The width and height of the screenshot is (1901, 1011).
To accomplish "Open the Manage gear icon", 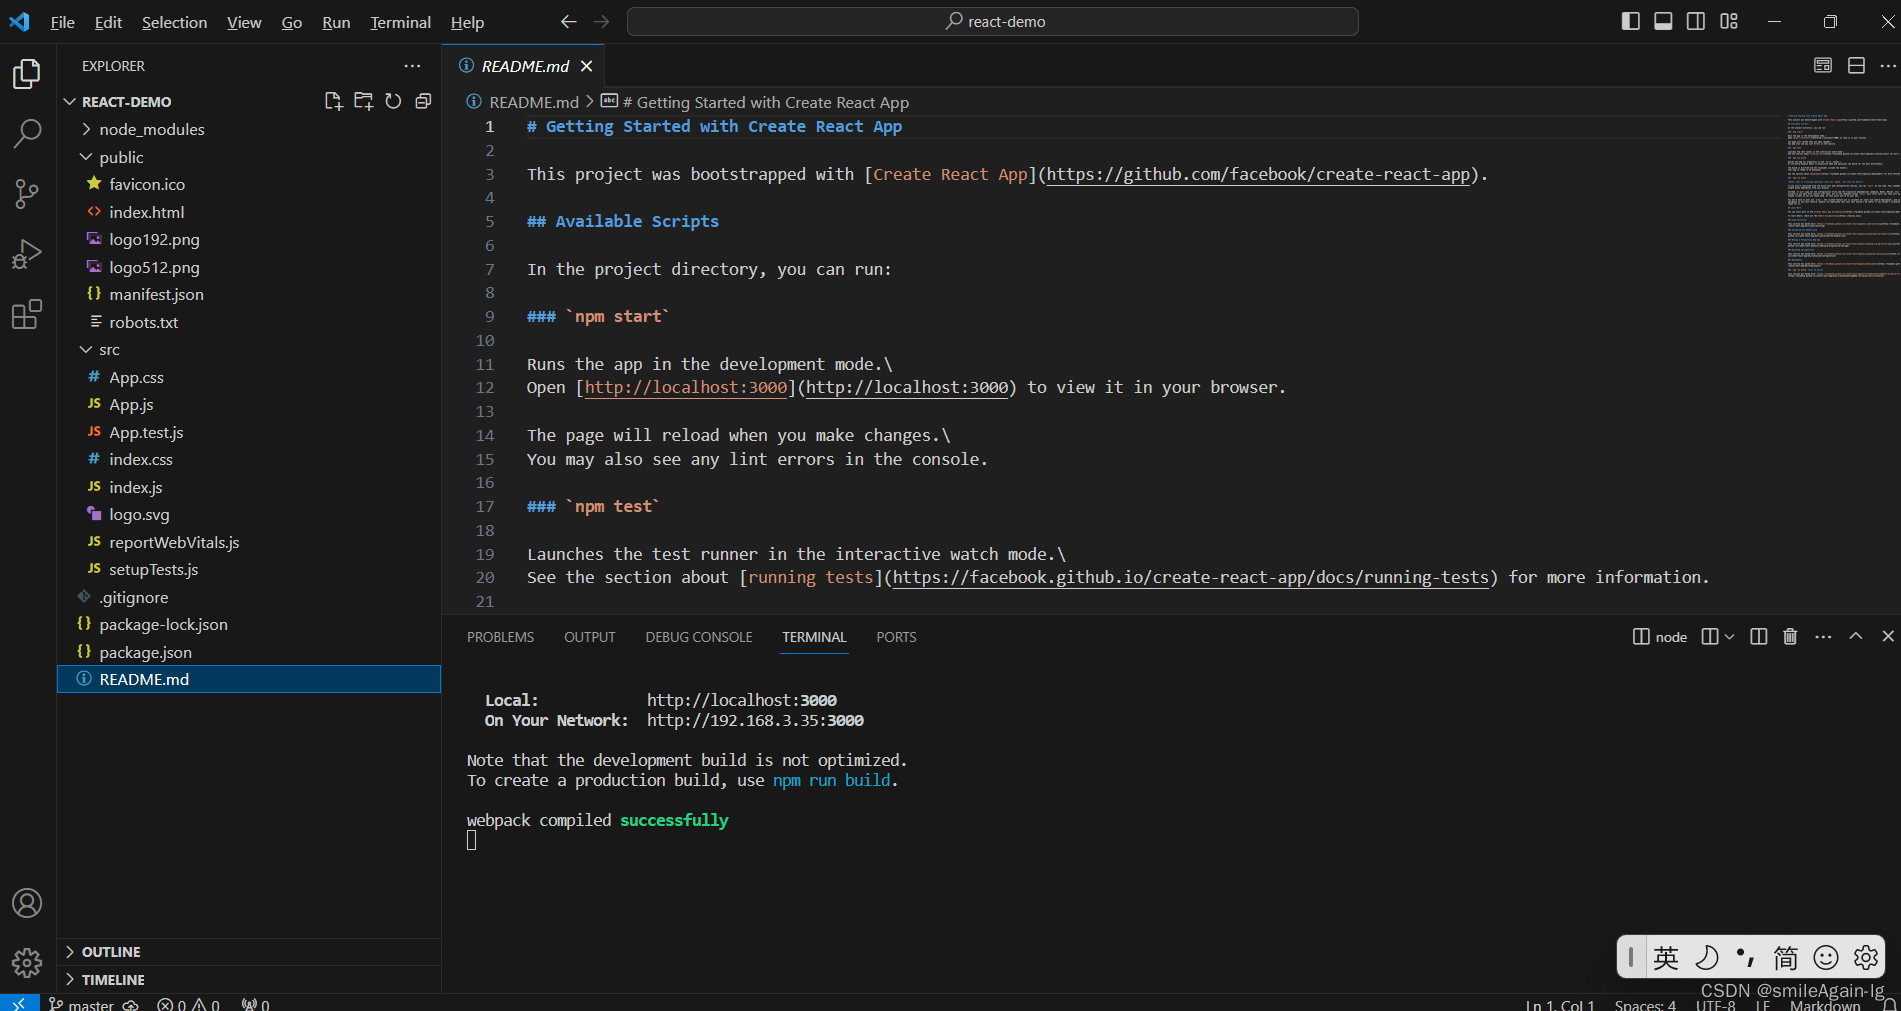I will (x=27, y=963).
